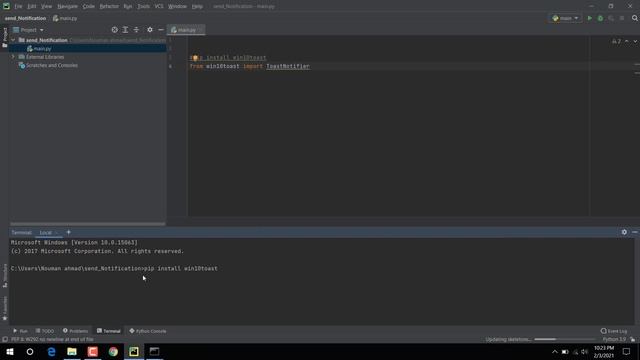Open the Python Console tab
The image size is (640, 360).
pyautogui.click(x=148, y=331)
